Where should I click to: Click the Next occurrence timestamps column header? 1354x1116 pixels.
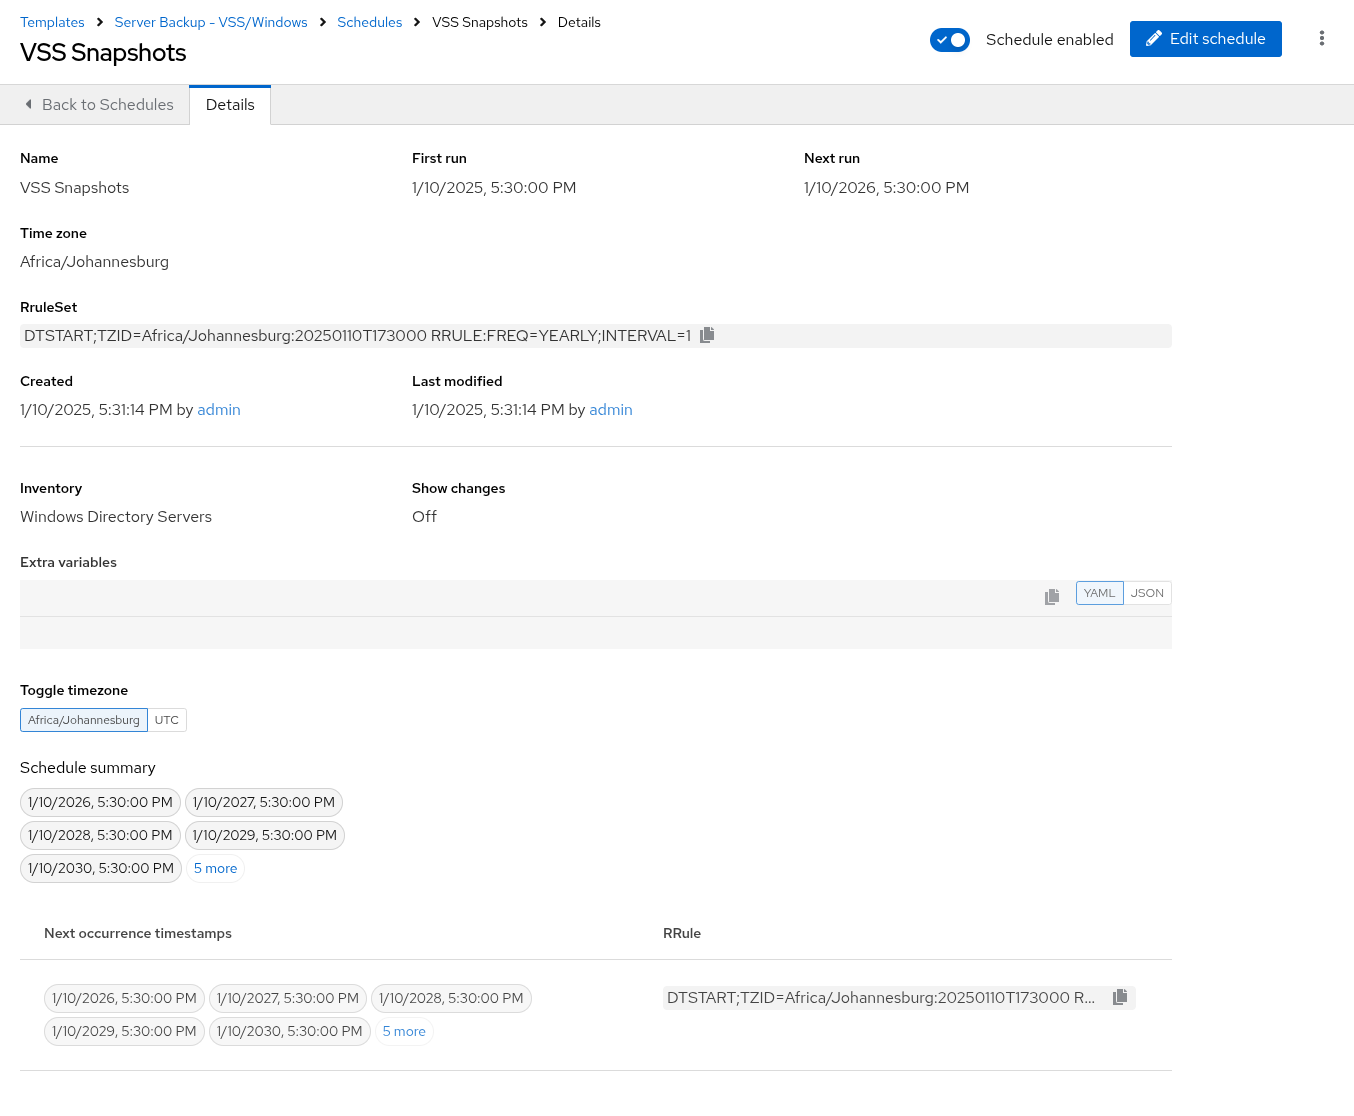coord(138,933)
